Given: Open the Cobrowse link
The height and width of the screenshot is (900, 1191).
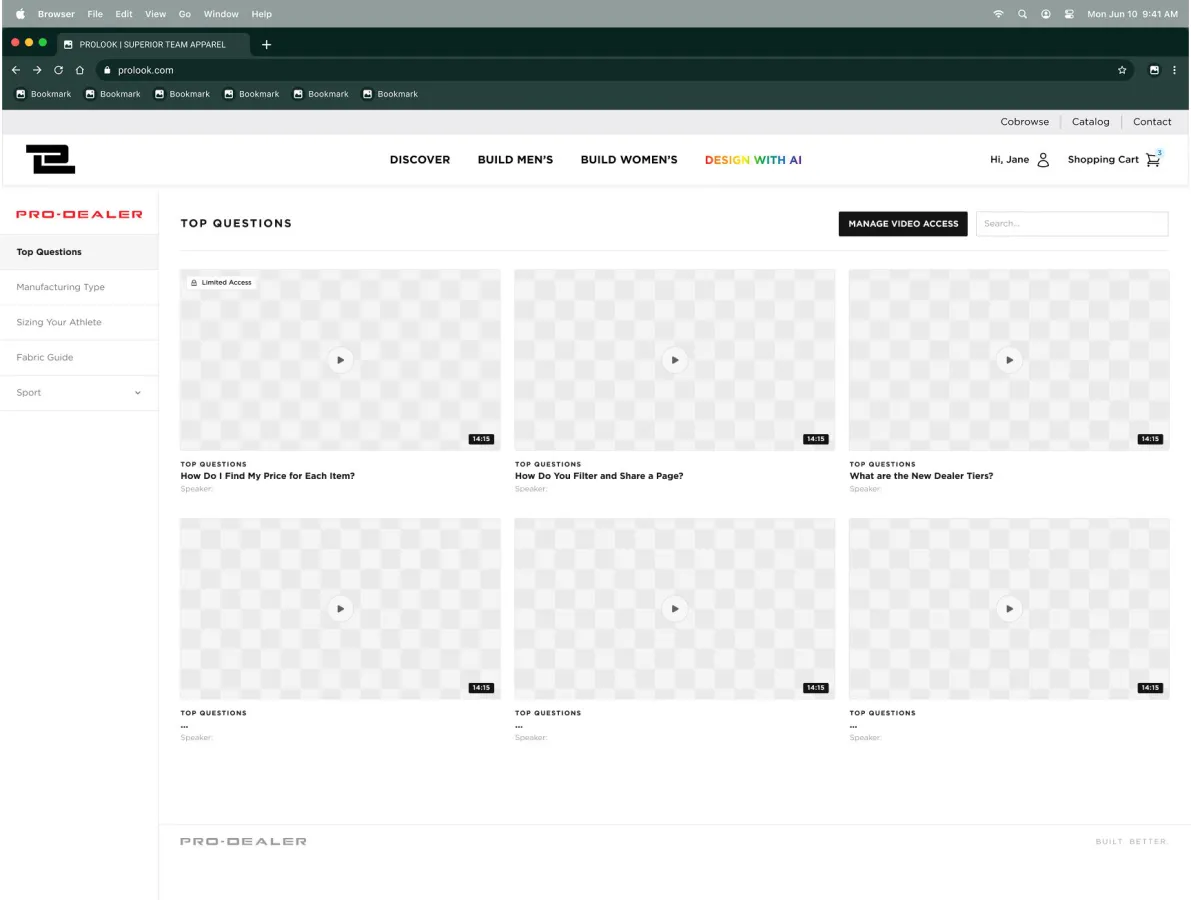Looking at the screenshot, I should 1024,122.
